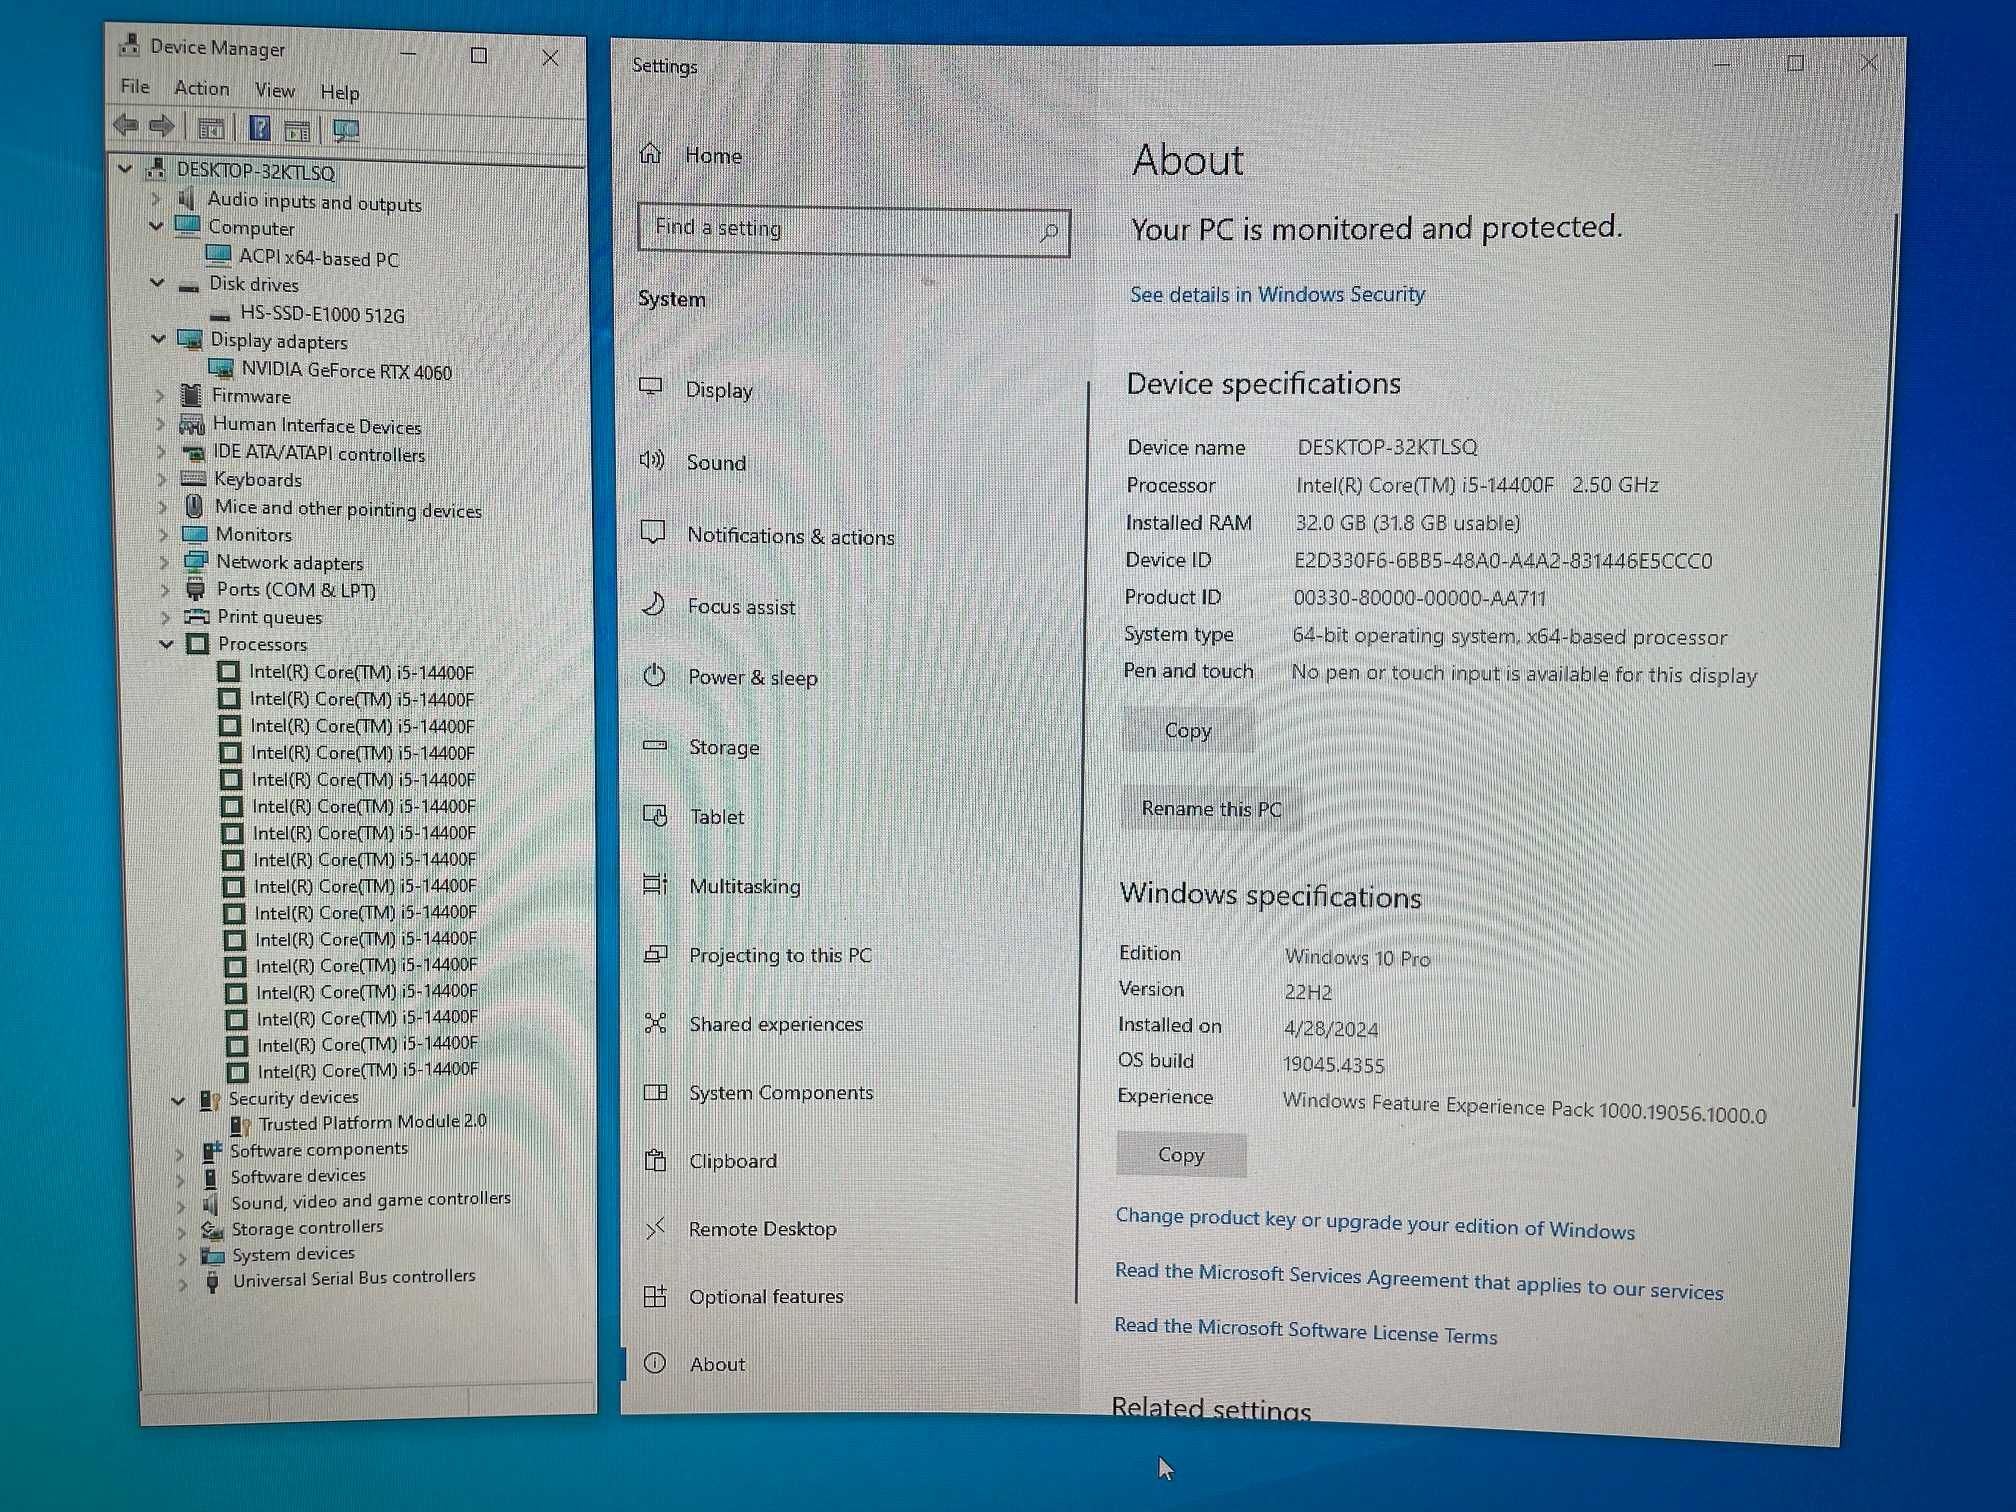Expand Ports (COM & LPT) category
Viewport: 2016px width, 1512px height.
click(x=165, y=590)
